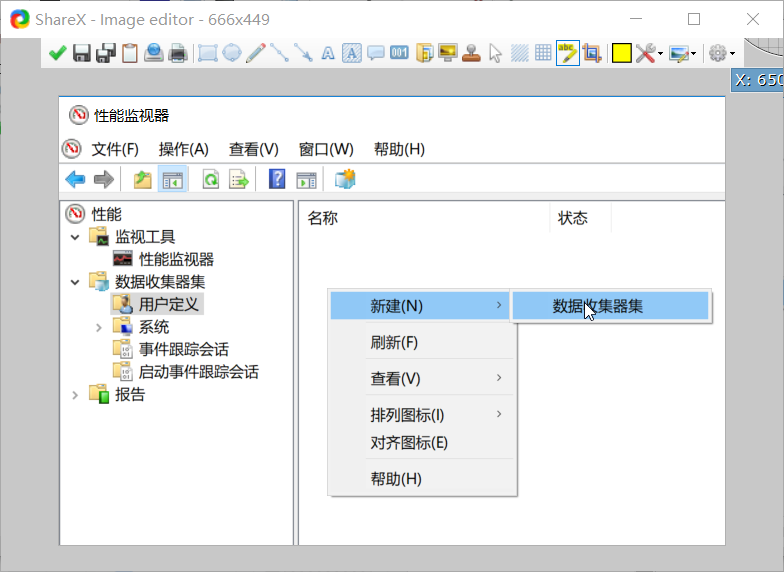Maximize the ShareX image editor window
Viewport: 784px width, 572px height.
694,19
